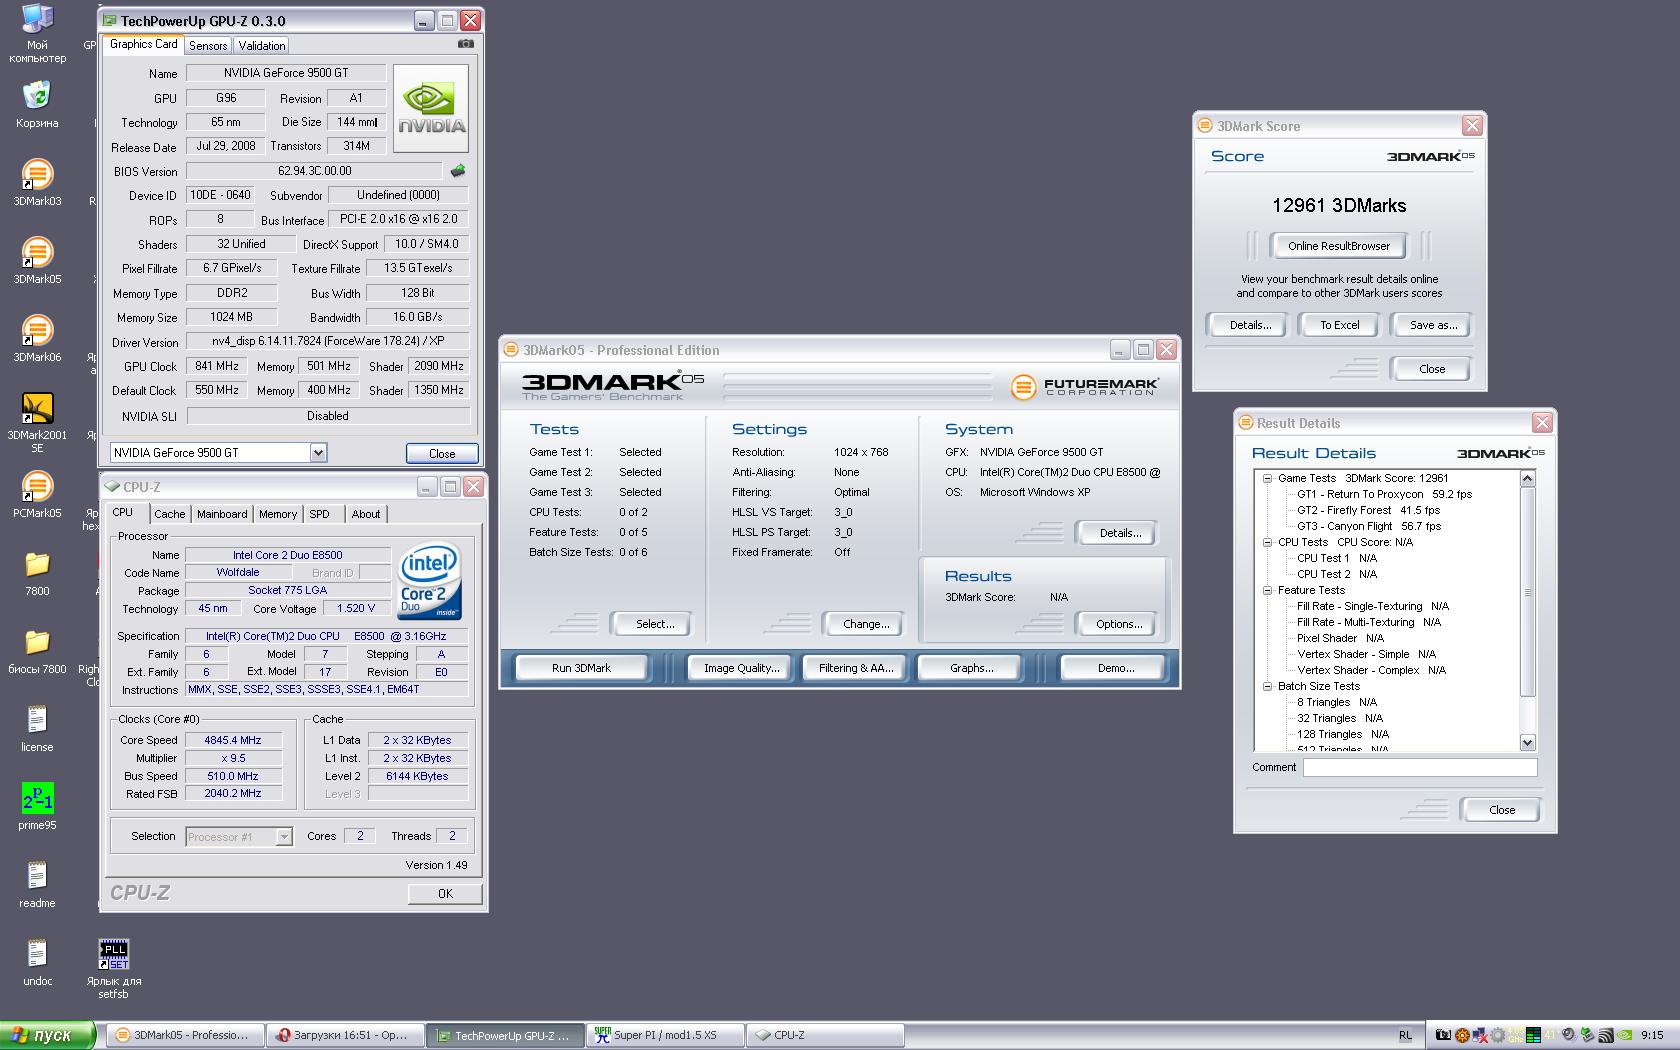This screenshot has height=1050, width=1680.
Task: Switch to the Validation tab in GPU-Z
Action: point(262,46)
